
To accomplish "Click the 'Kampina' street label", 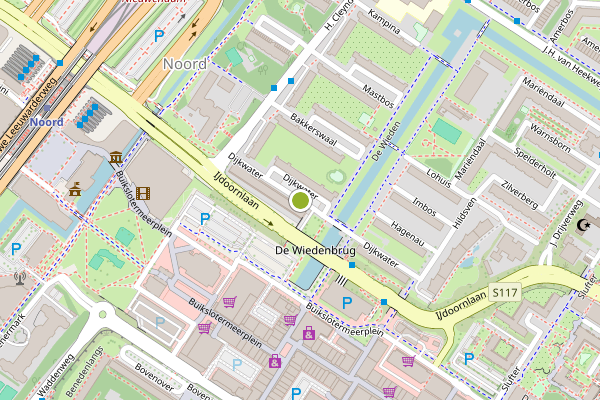I will (x=384, y=22).
